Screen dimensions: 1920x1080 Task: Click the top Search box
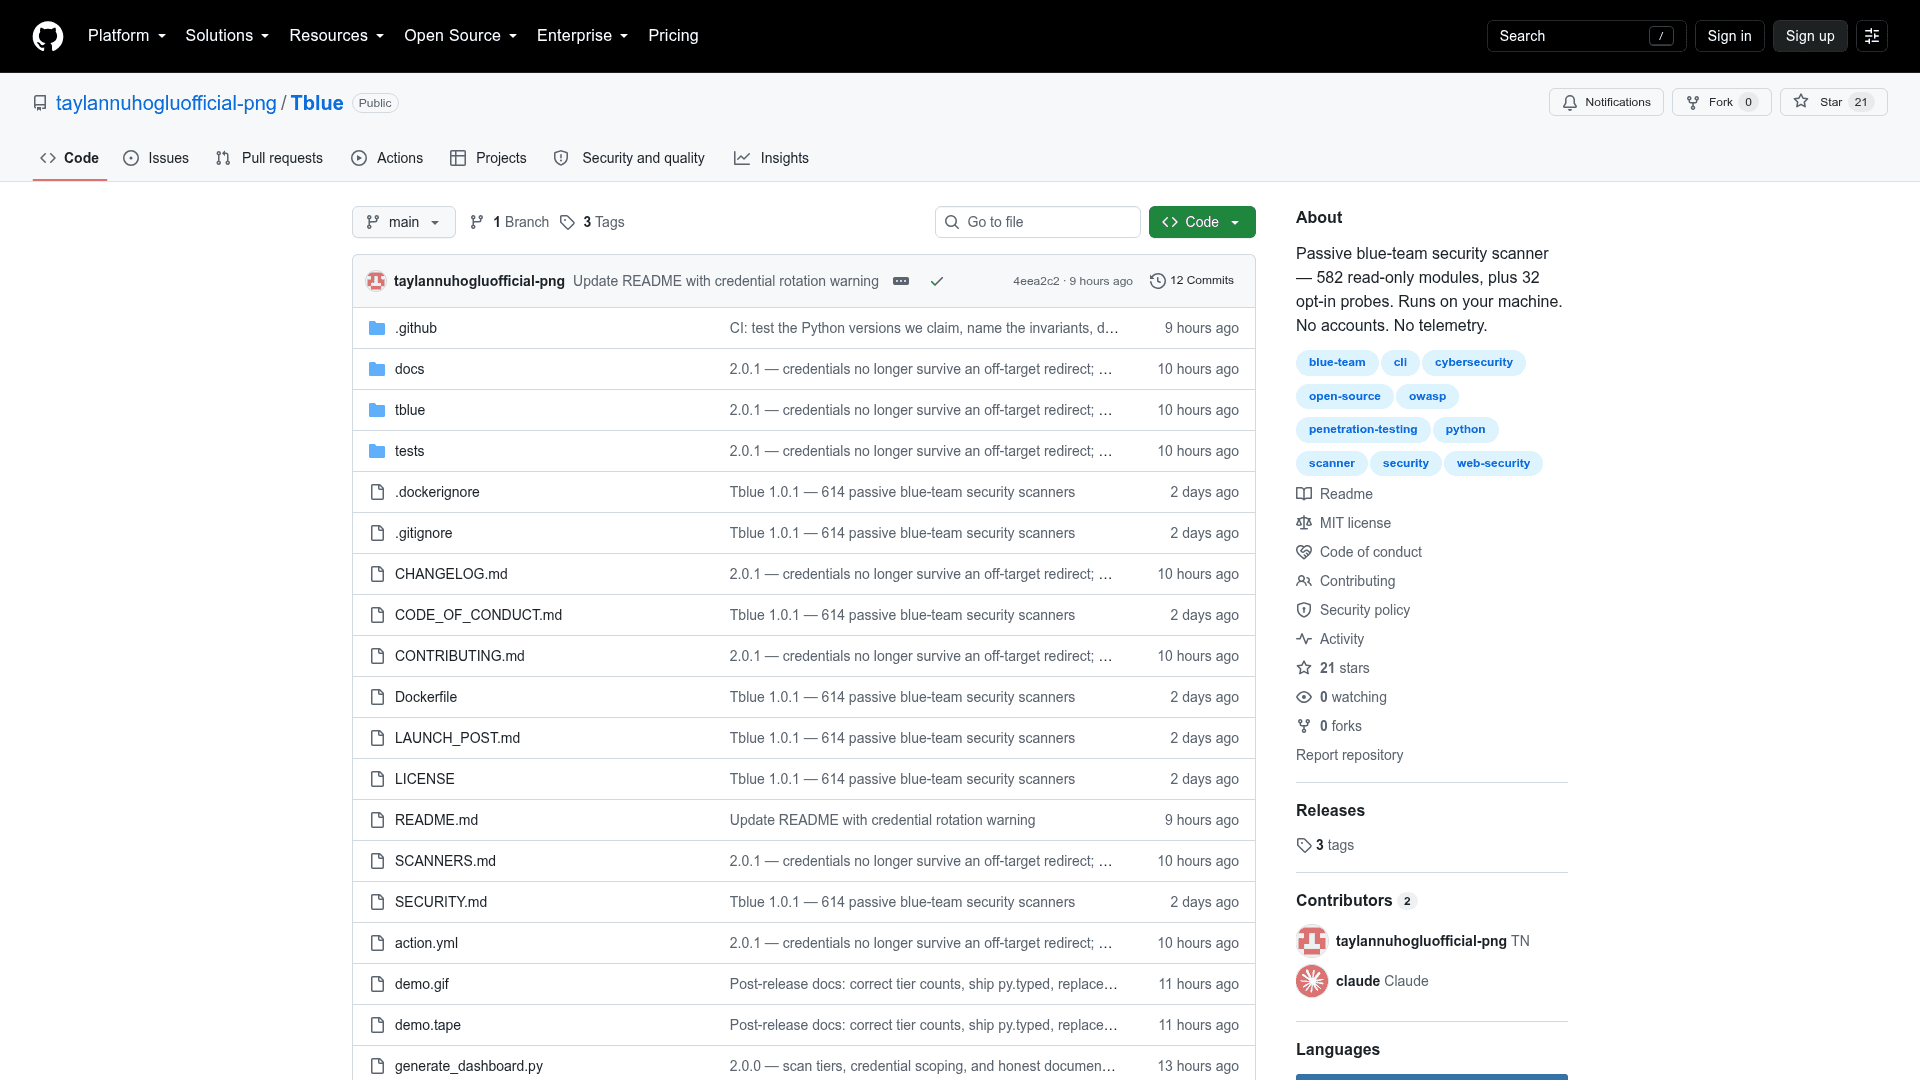point(1586,36)
